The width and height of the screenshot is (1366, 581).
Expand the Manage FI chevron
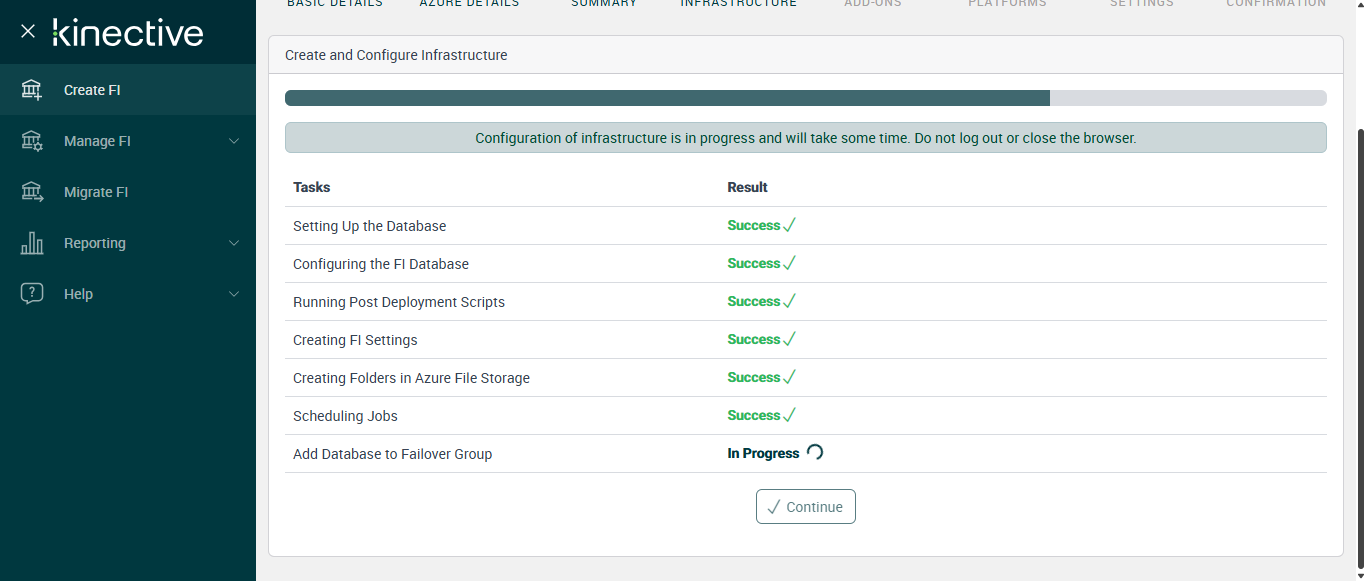[x=234, y=141]
